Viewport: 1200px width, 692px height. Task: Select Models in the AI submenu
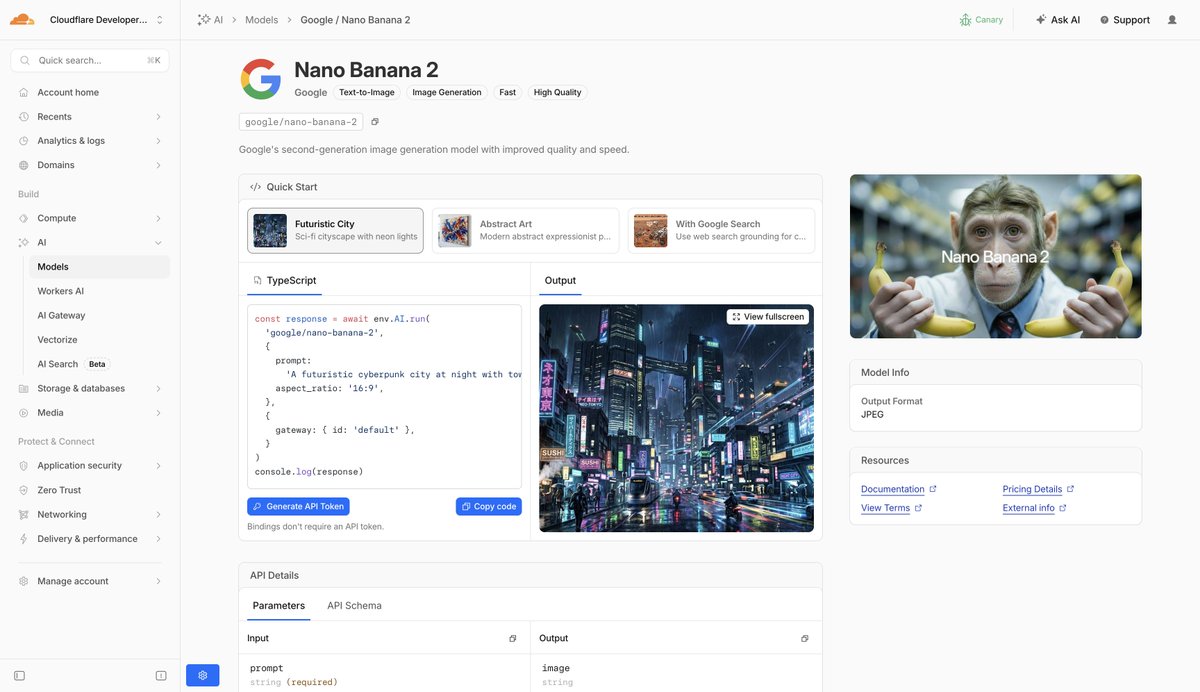tap(99, 267)
